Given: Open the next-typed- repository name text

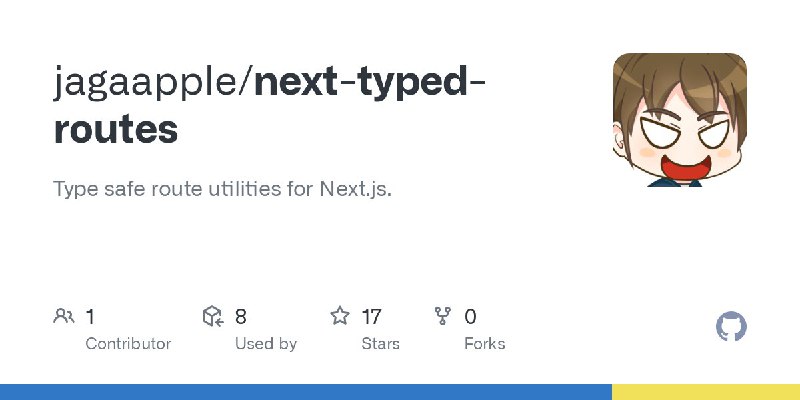Looking at the screenshot, I should 369,82.
